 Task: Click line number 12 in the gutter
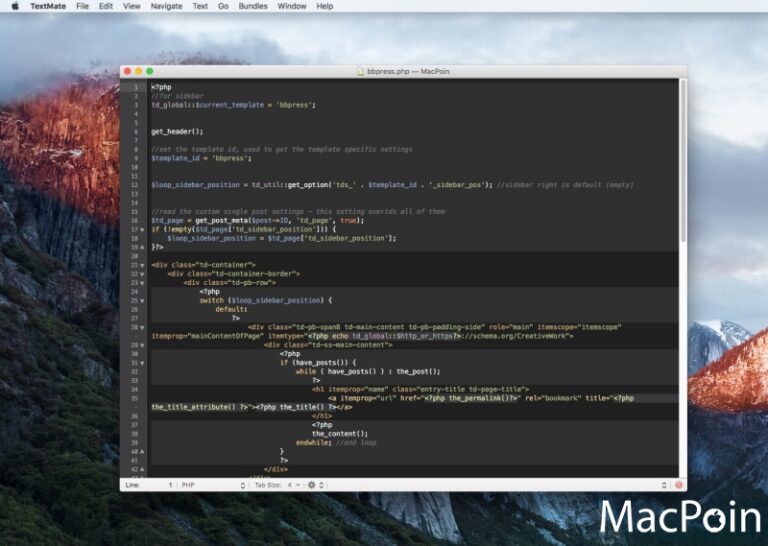point(133,185)
